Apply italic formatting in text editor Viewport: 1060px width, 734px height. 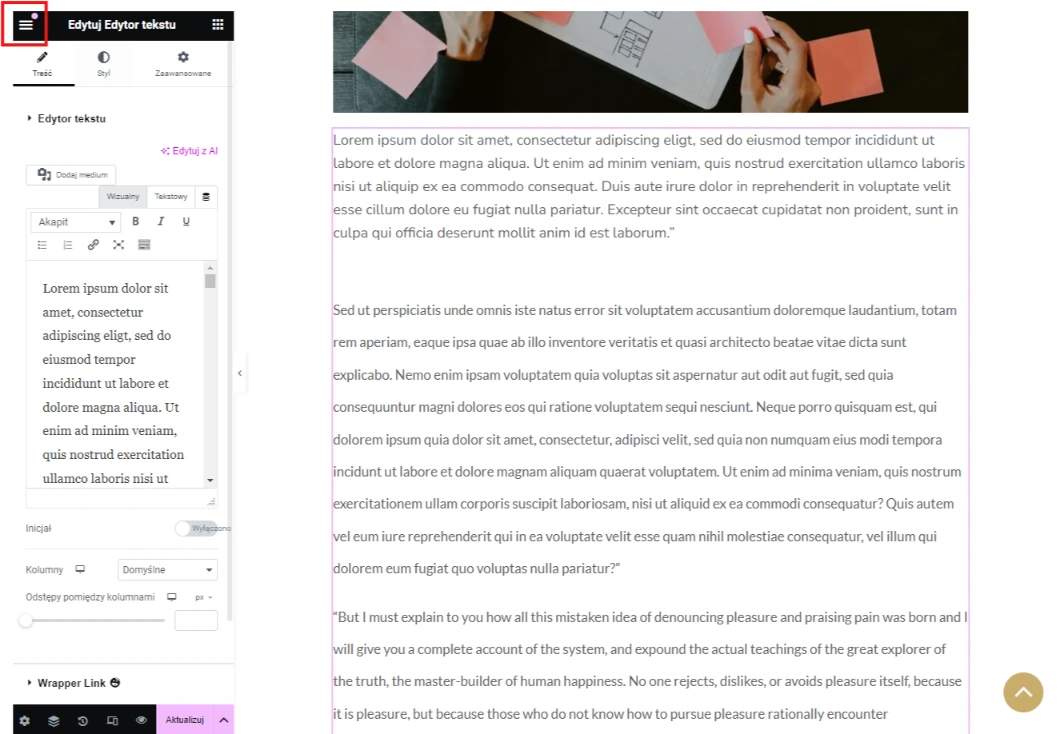click(160, 222)
